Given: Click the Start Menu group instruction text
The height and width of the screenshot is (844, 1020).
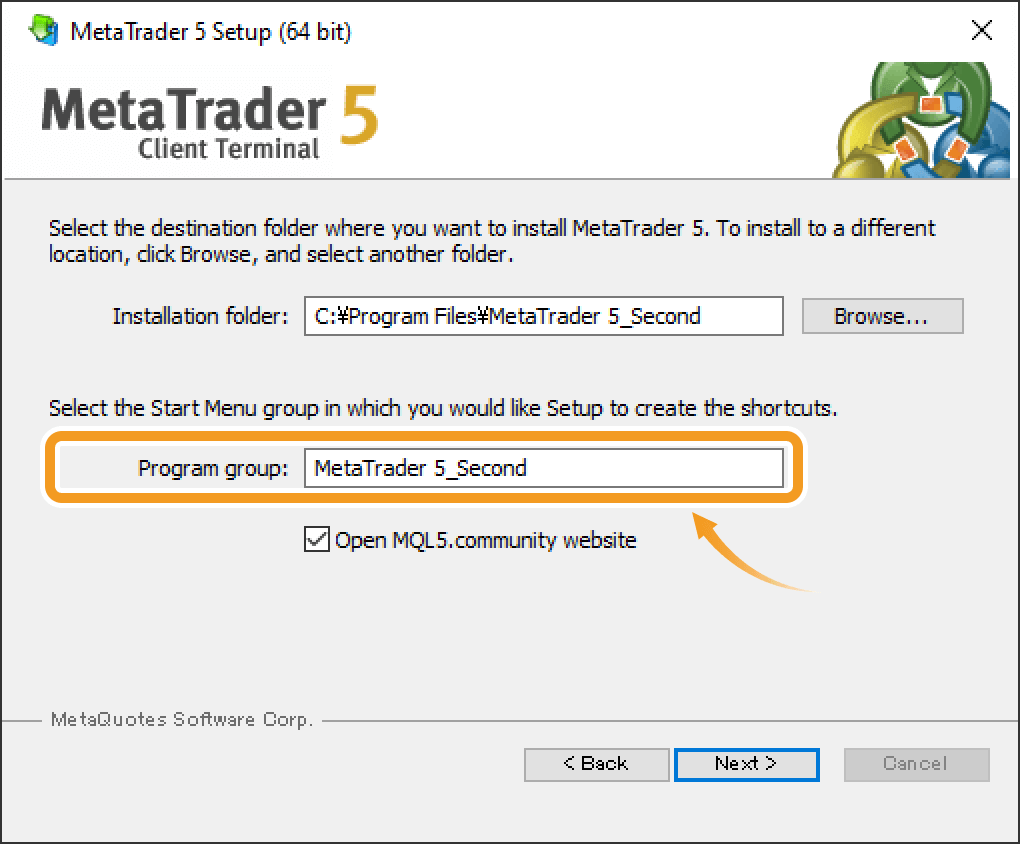Looking at the screenshot, I should point(443,408).
